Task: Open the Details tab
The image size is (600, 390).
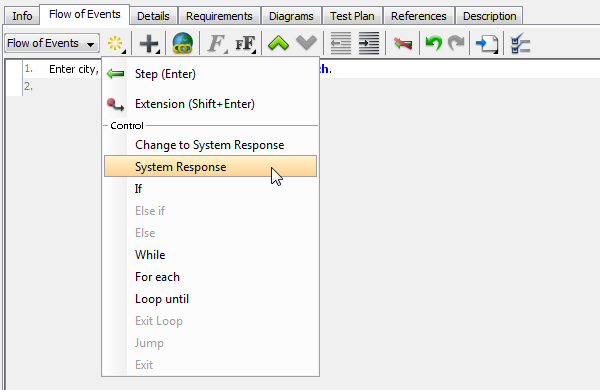Action: pos(153,16)
